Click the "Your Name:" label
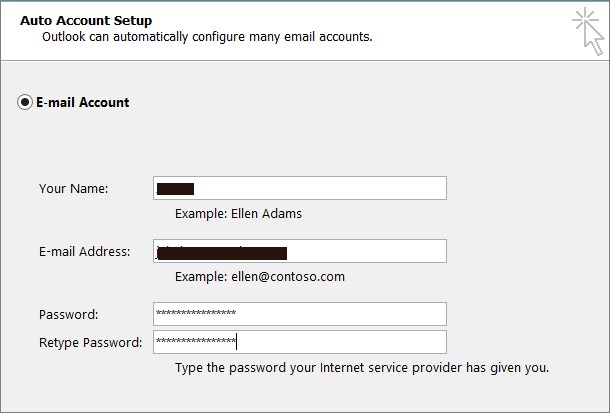 [x=73, y=188]
